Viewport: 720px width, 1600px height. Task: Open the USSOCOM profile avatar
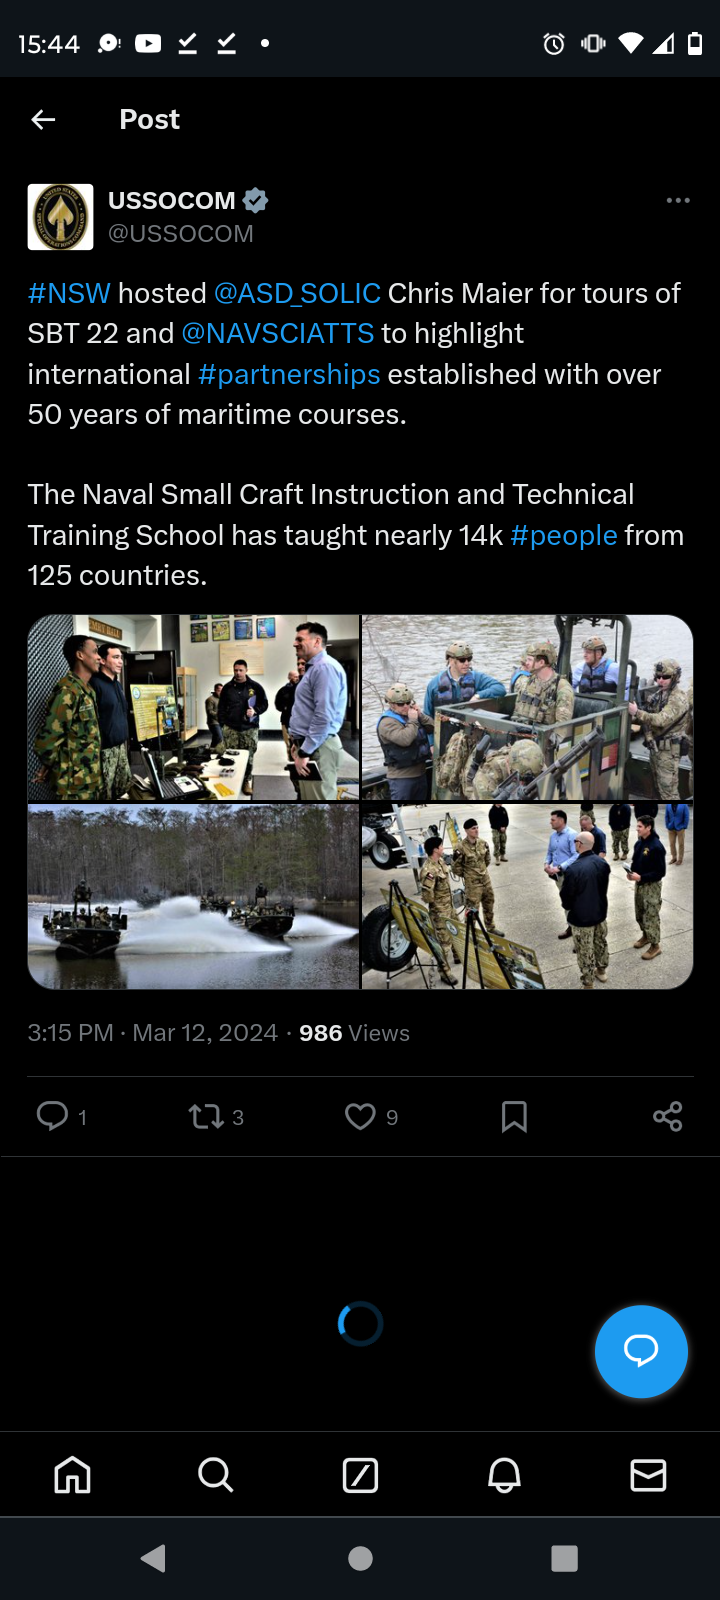(x=60, y=216)
